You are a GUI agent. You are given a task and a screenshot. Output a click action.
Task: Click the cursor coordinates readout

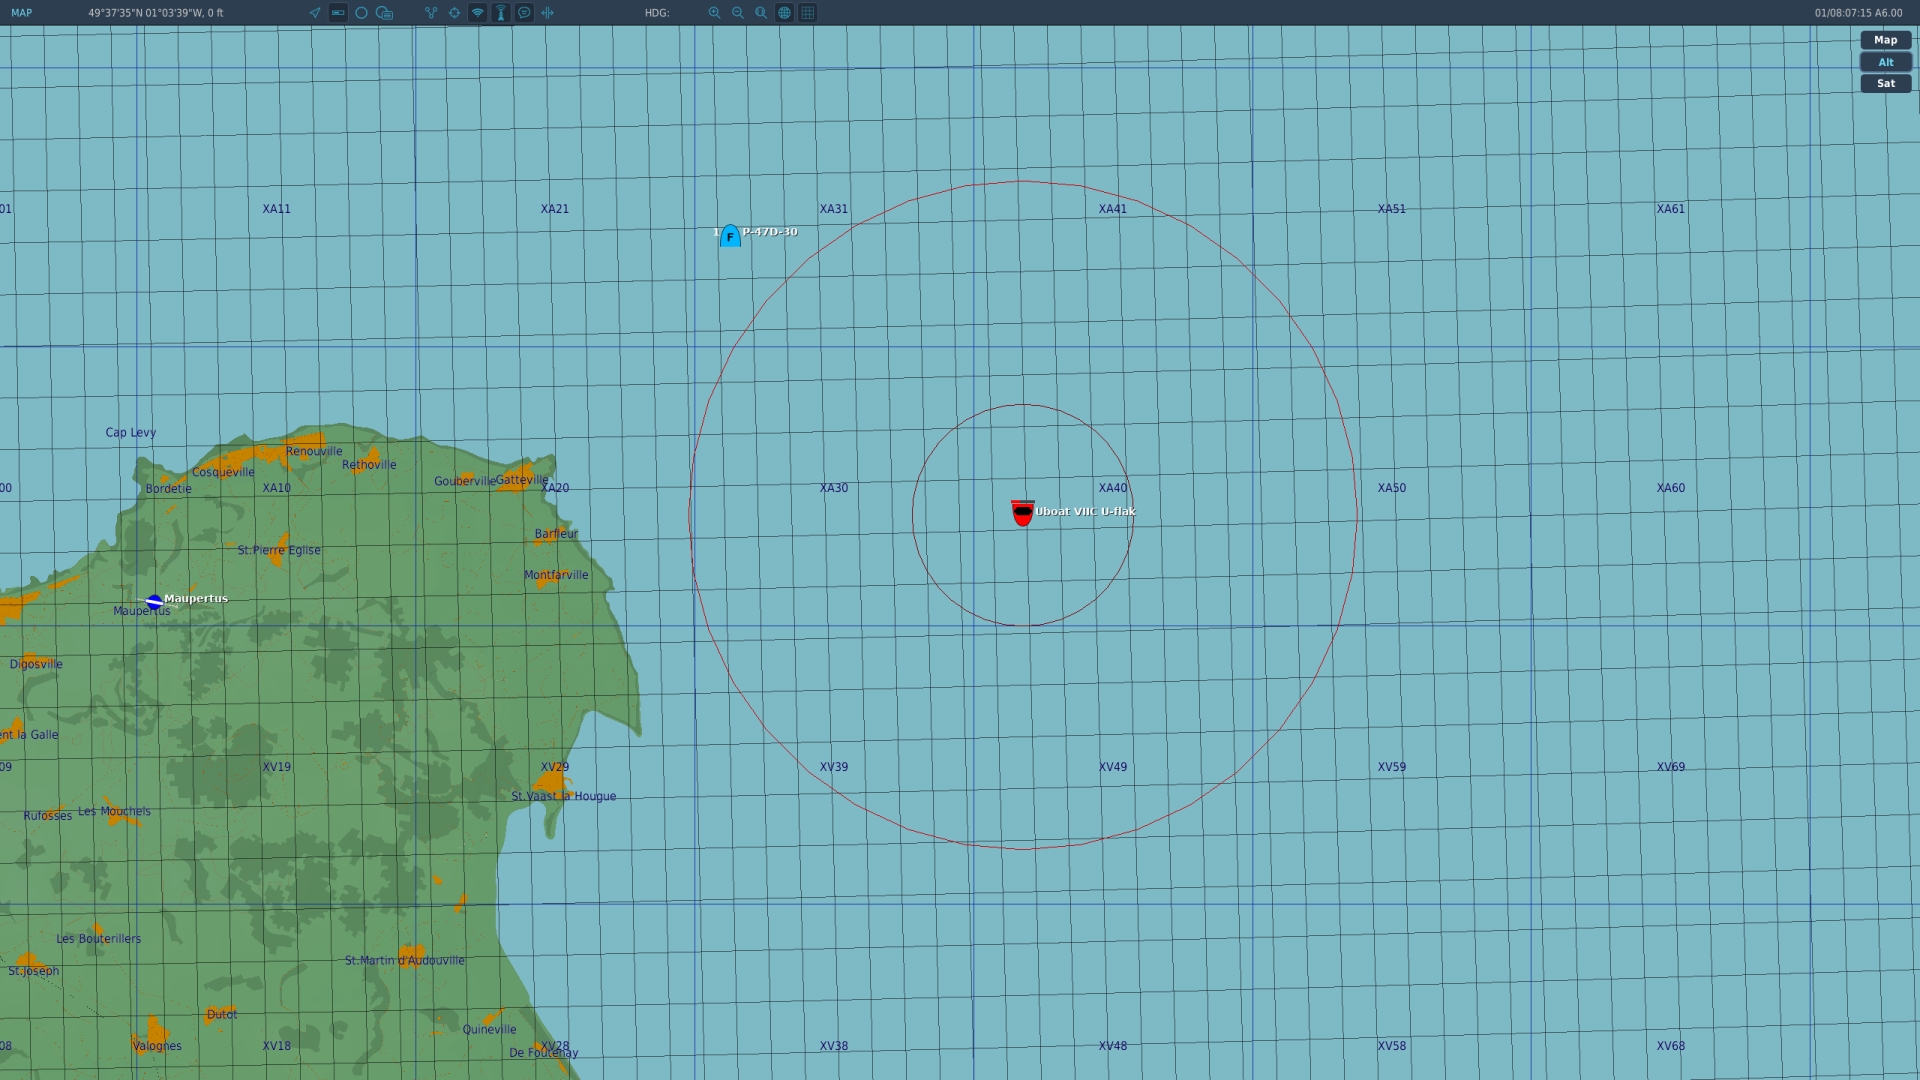(x=156, y=13)
